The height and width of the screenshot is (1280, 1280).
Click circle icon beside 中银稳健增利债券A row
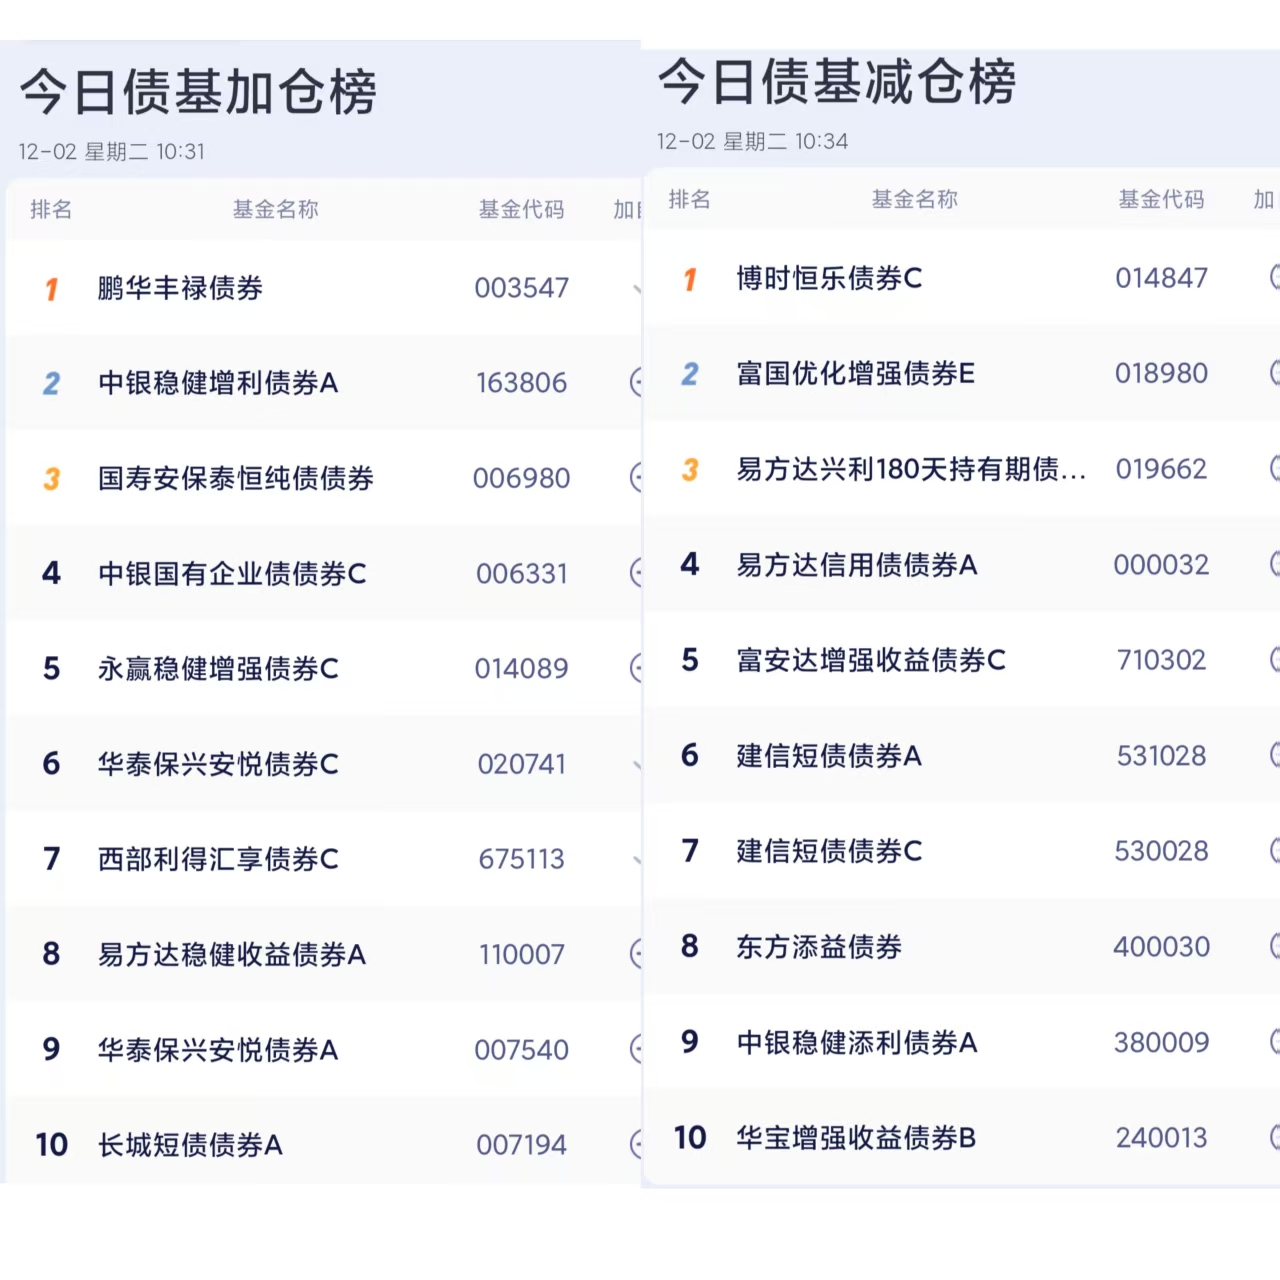pyautogui.click(x=636, y=382)
